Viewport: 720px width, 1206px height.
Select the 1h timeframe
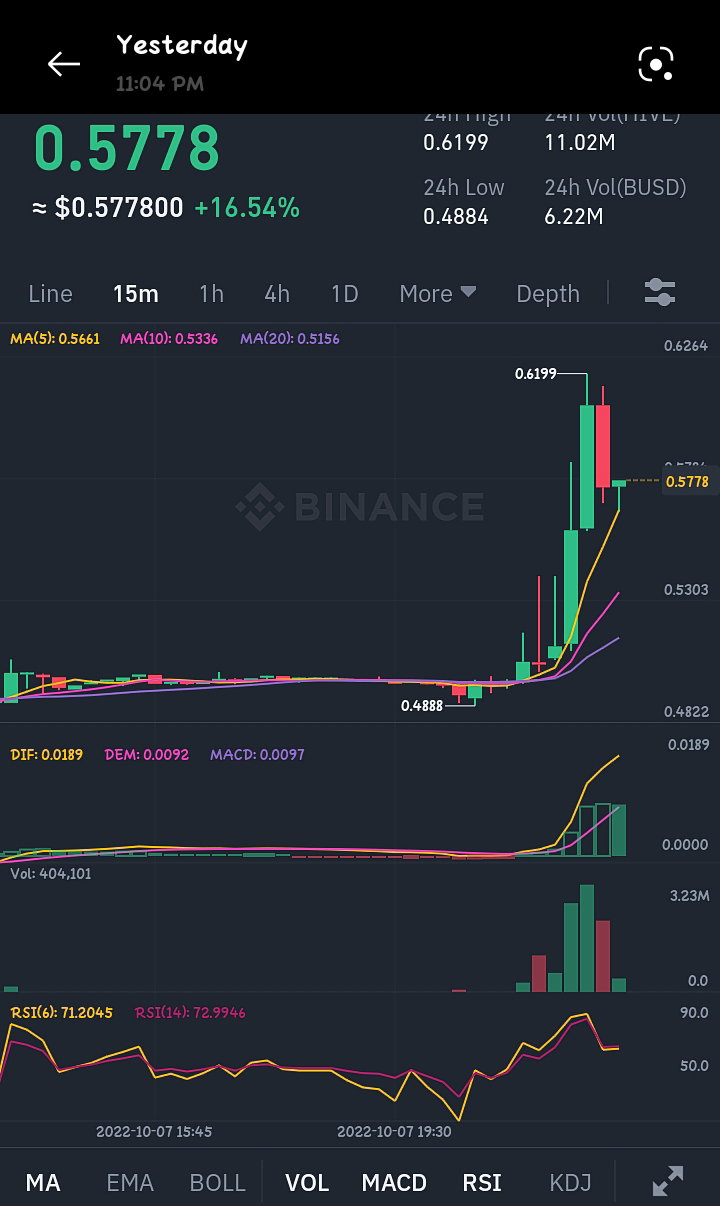coord(211,293)
